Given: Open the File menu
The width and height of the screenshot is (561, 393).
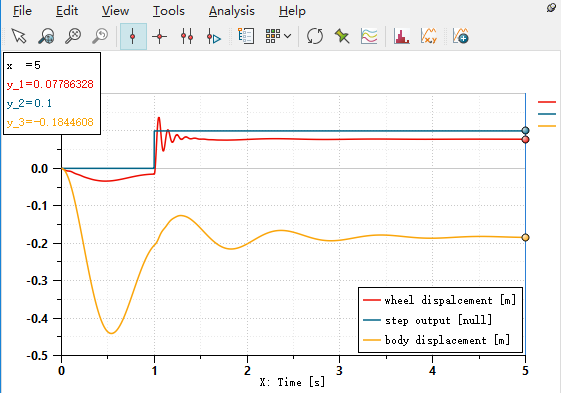Looking at the screenshot, I should point(22,11).
